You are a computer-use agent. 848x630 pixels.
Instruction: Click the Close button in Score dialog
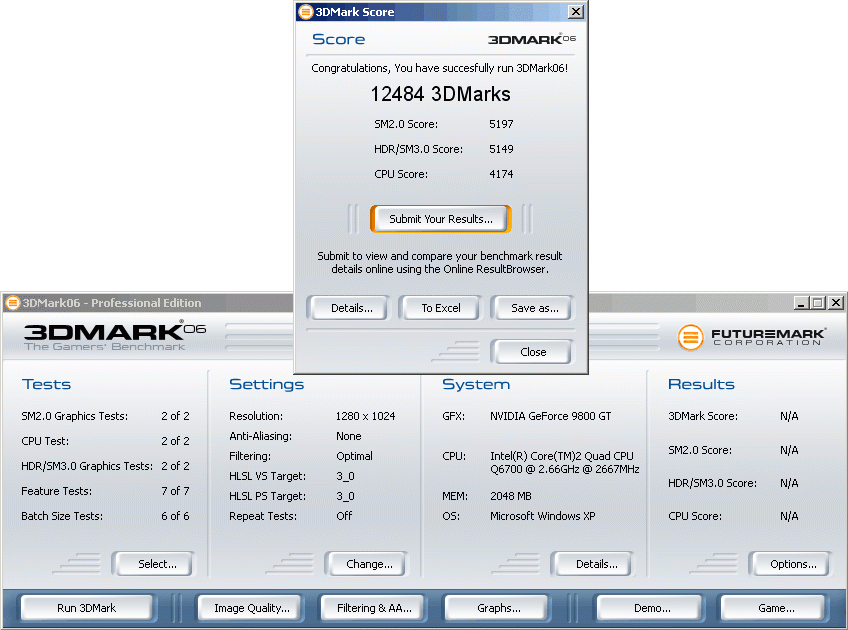533,352
